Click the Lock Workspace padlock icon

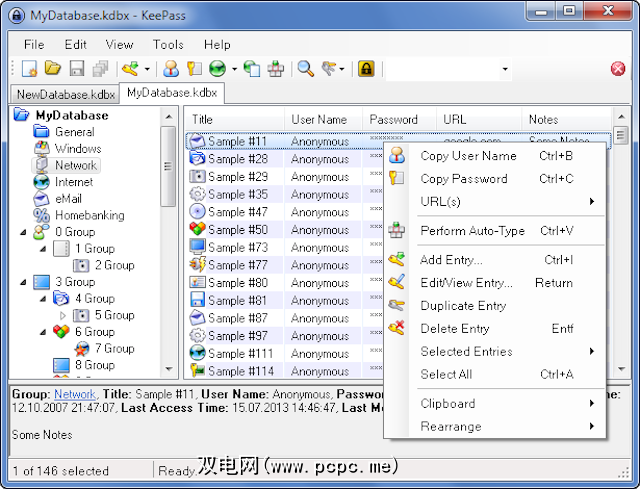(366, 69)
